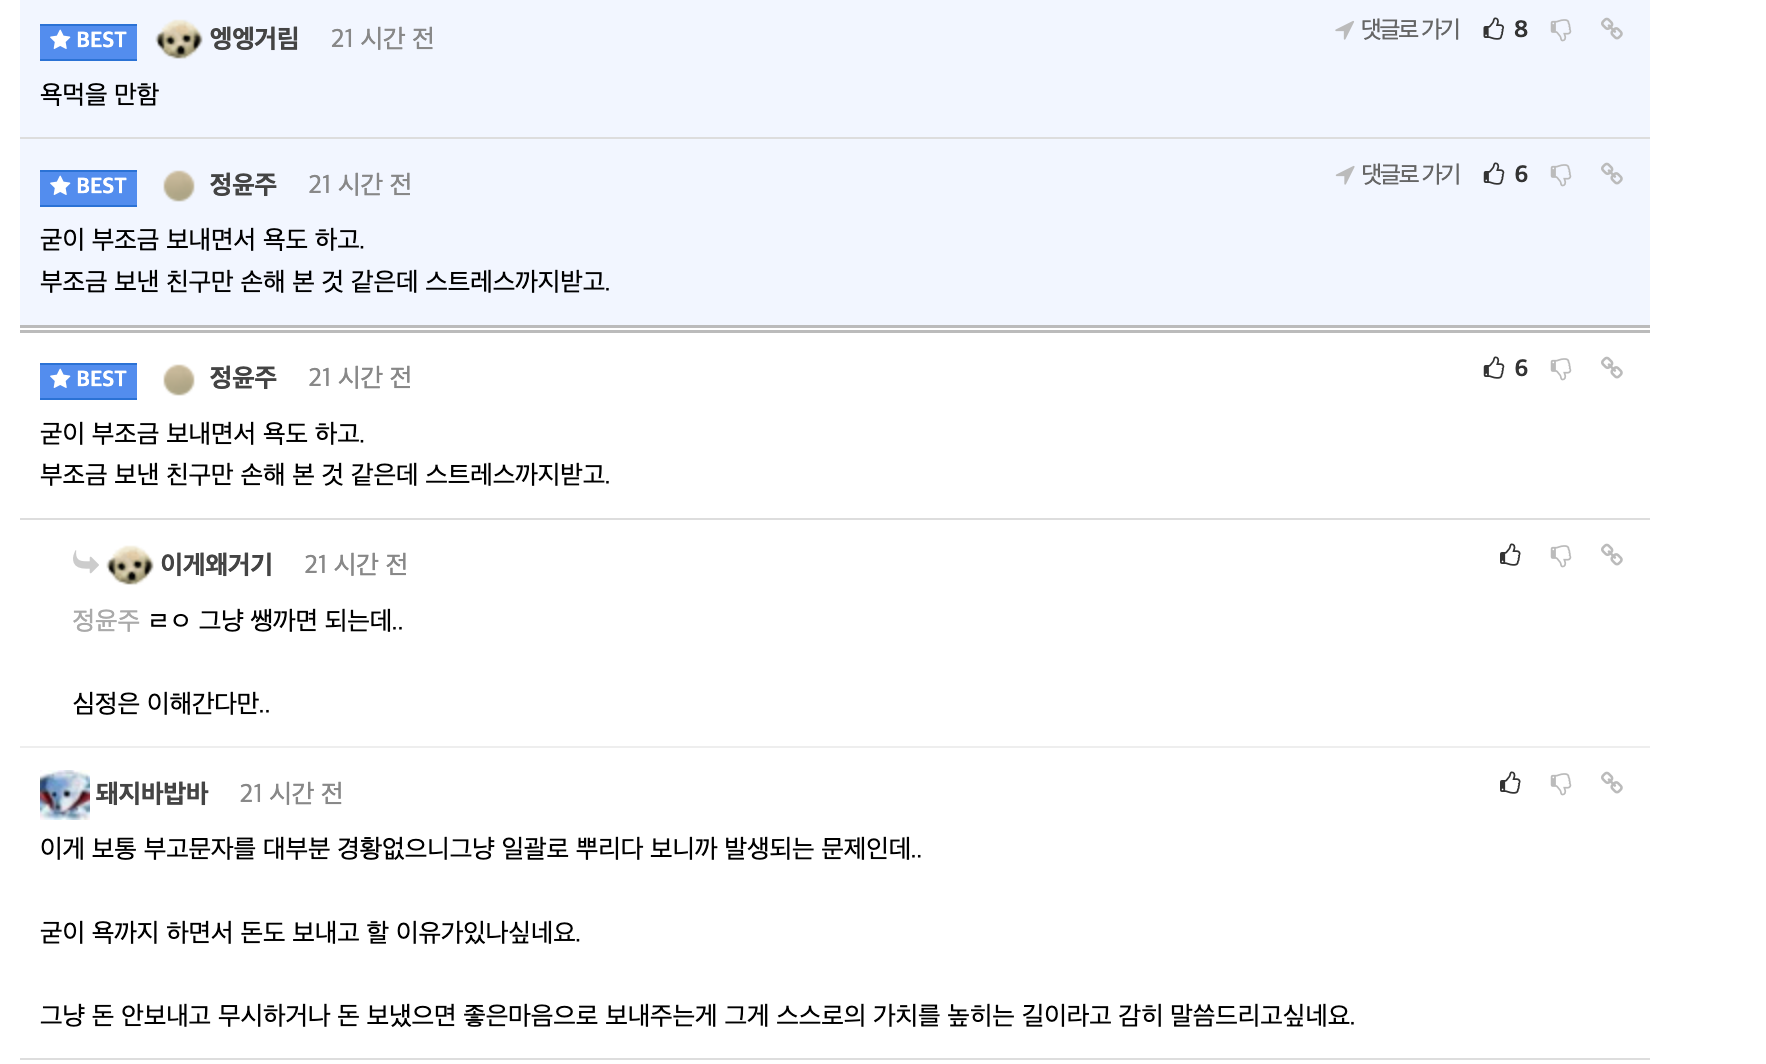Copy link of 정윤주's highlighted best comment
Viewport: 1766px width, 1064px height.
pyautogui.click(x=1611, y=174)
